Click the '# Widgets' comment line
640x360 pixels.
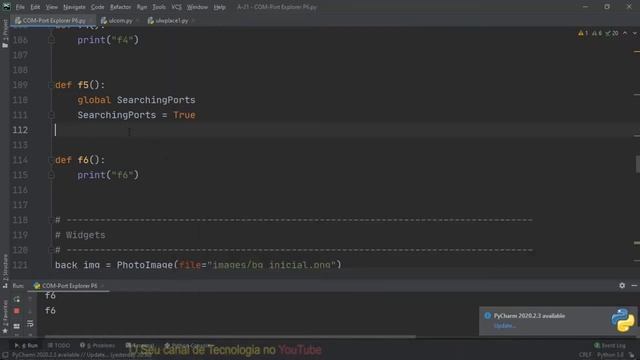tap(80, 235)
